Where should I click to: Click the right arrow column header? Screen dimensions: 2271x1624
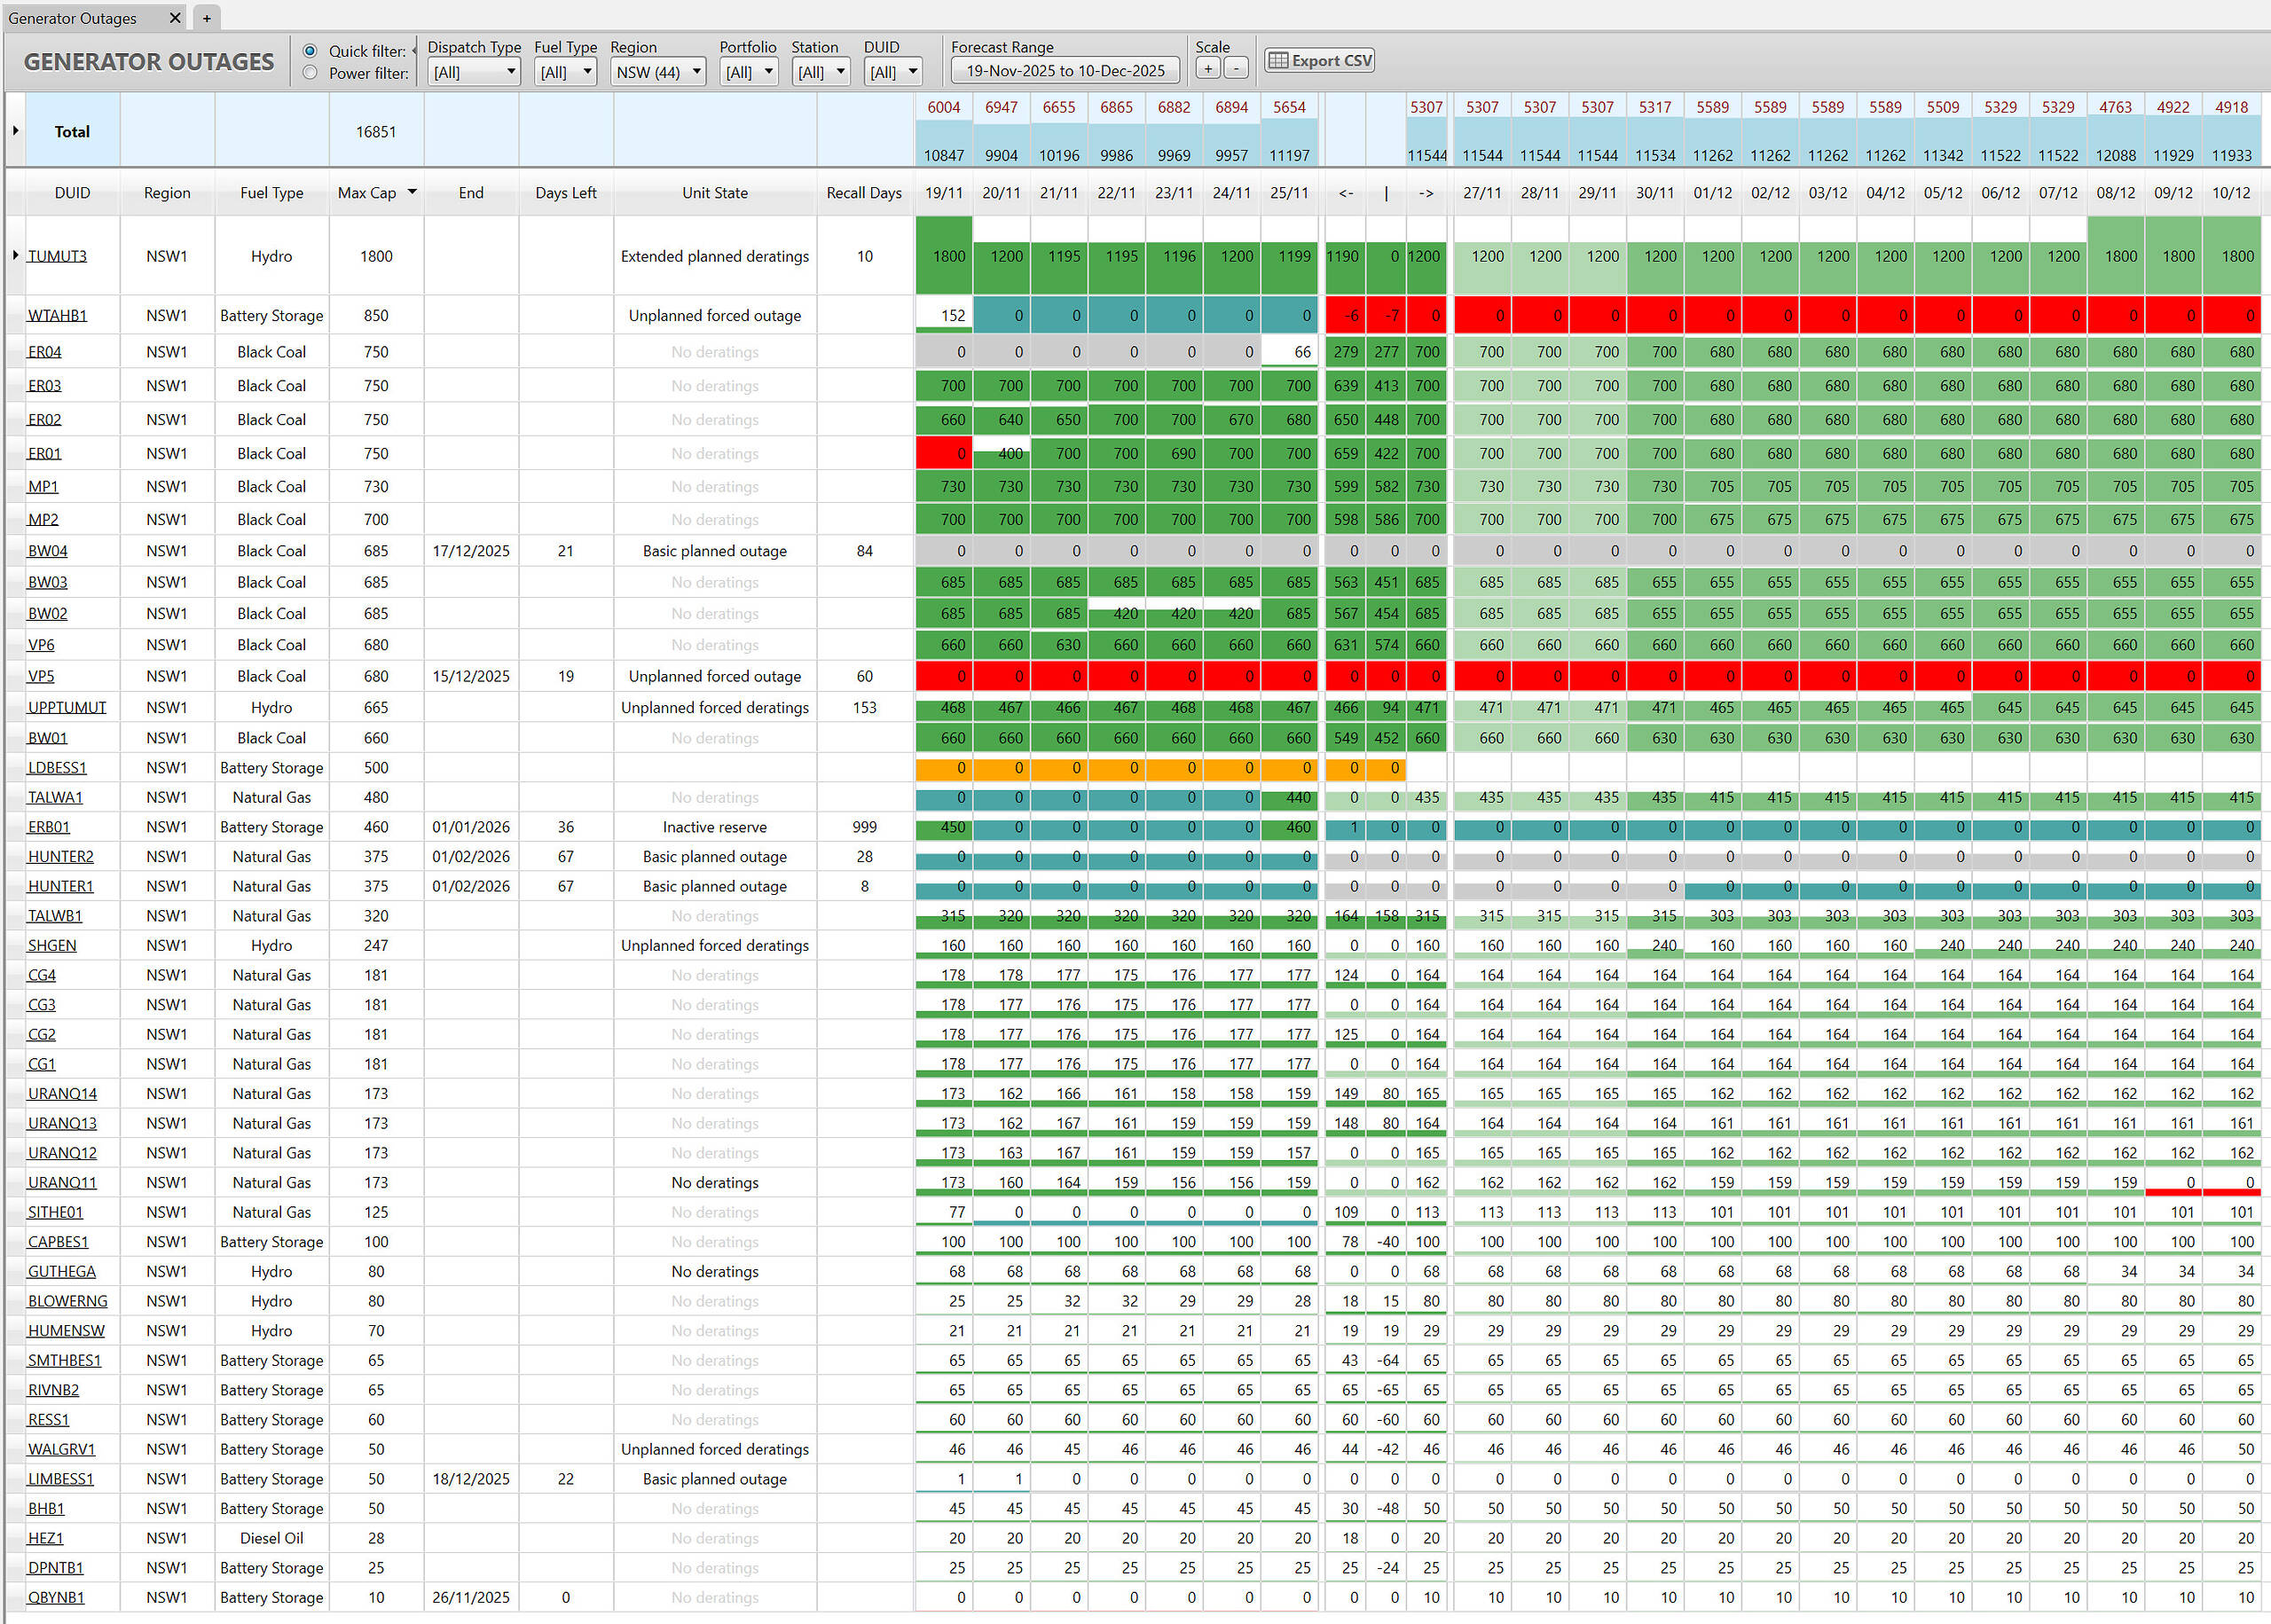(x=1426, y=193)
